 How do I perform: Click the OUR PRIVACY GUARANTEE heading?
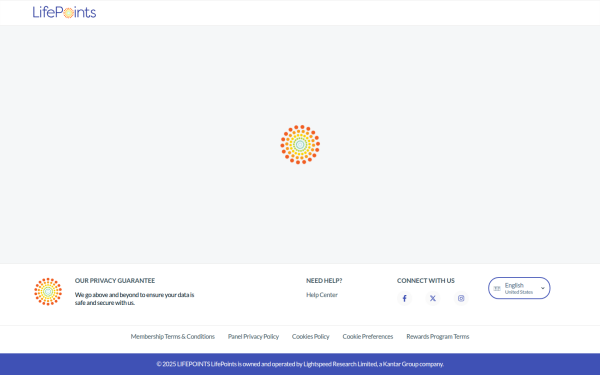pyautogui.click(x=115, y=280)
